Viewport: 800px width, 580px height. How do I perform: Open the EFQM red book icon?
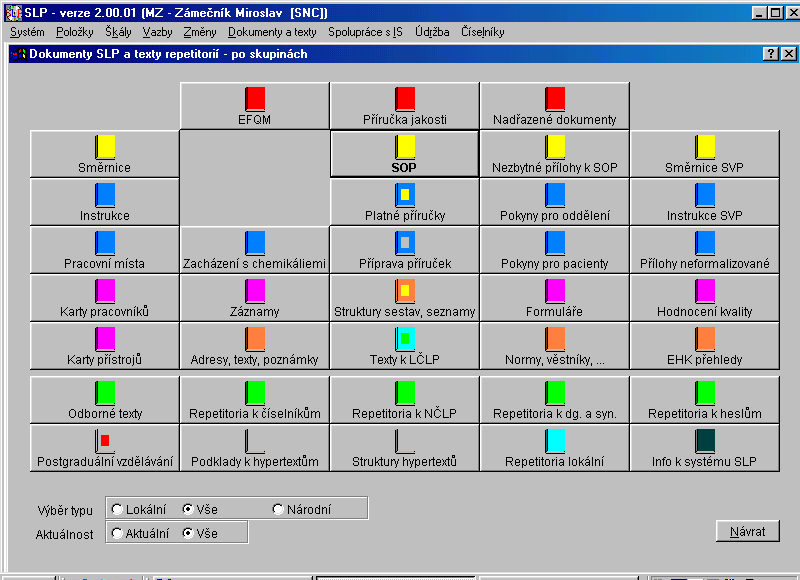coord(255,99)
